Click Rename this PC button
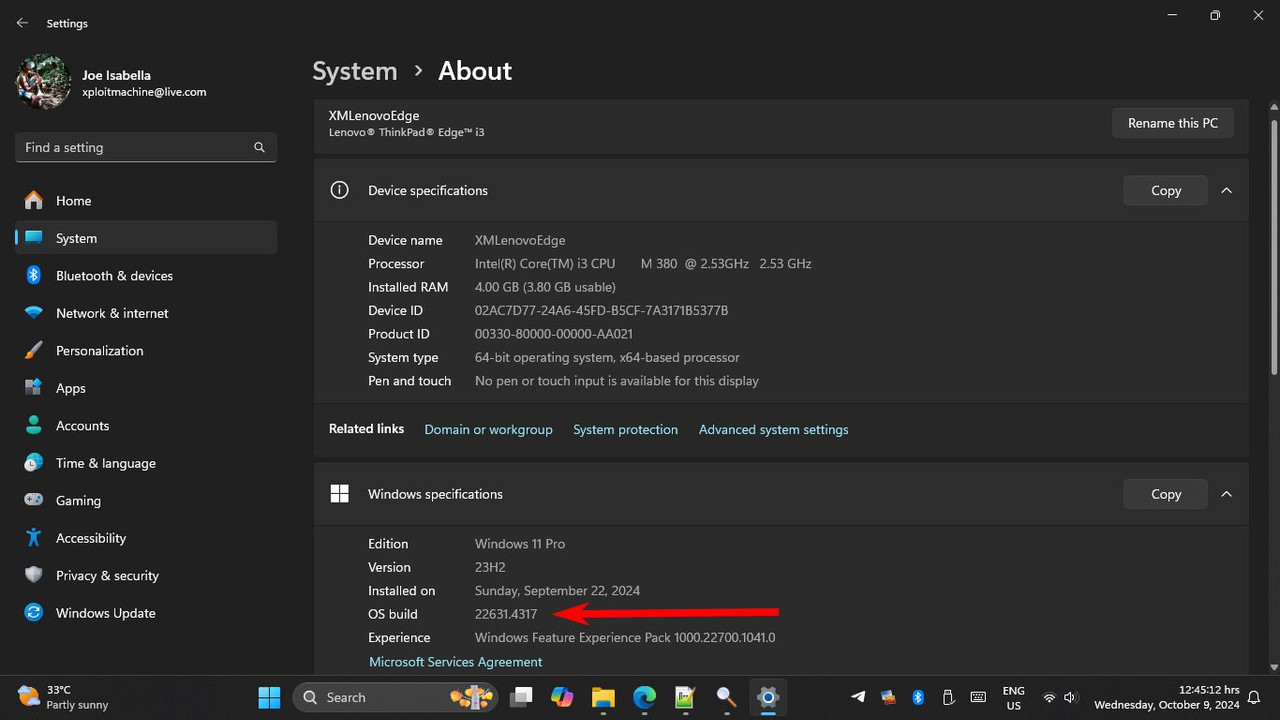The image size is (1280, 720). point(1173,123)
